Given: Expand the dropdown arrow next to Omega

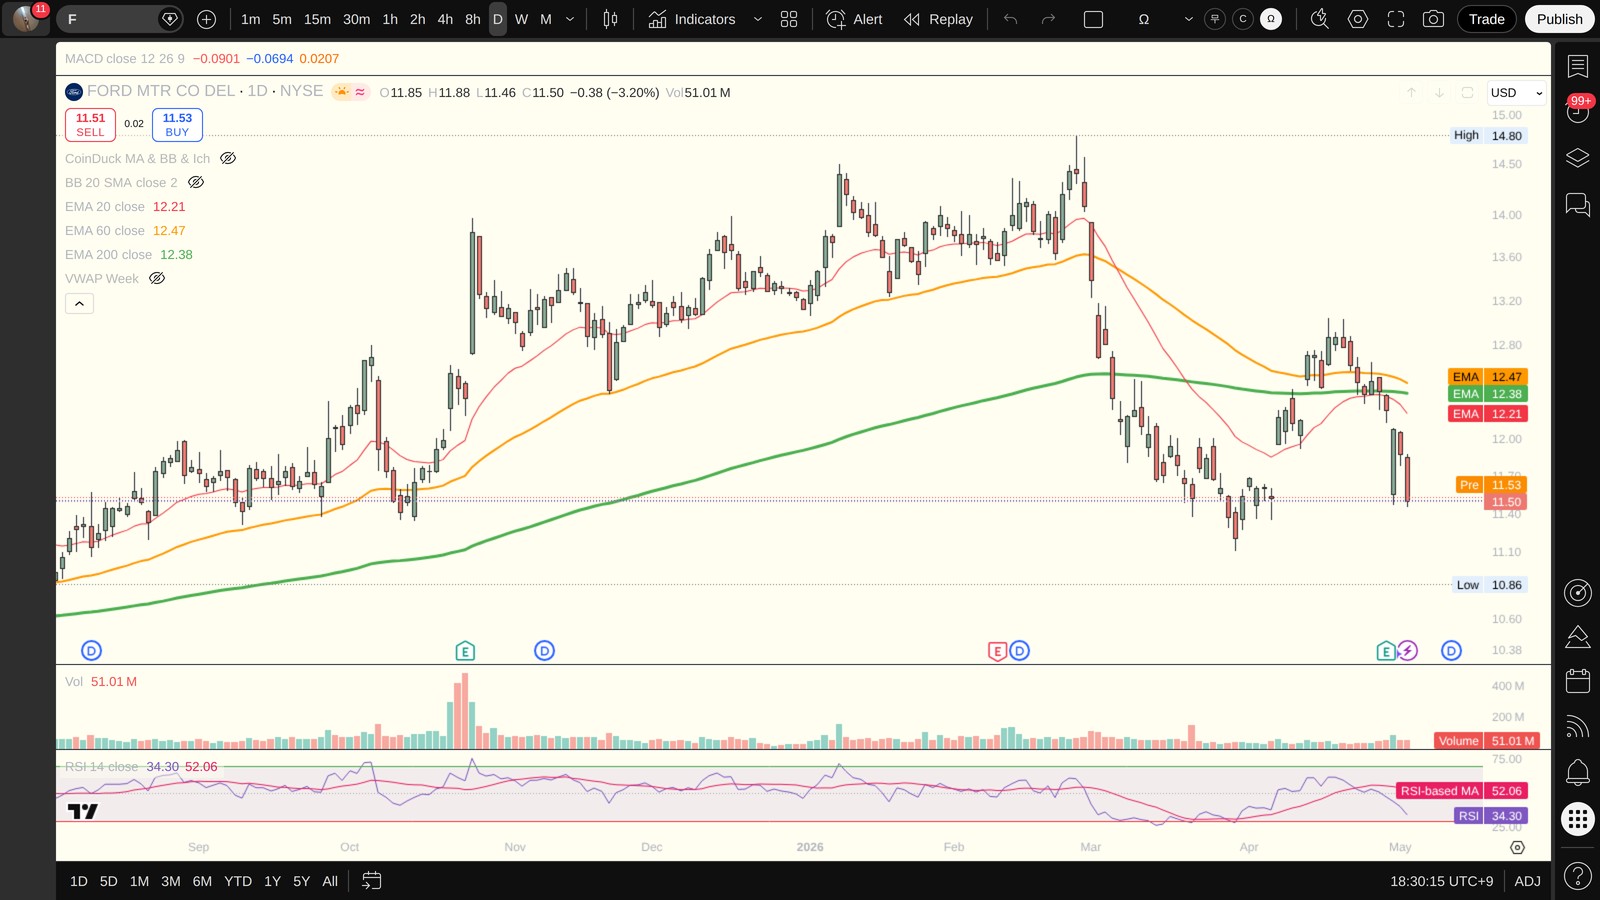Looking at the screenshot, I should click(1188, 19).
